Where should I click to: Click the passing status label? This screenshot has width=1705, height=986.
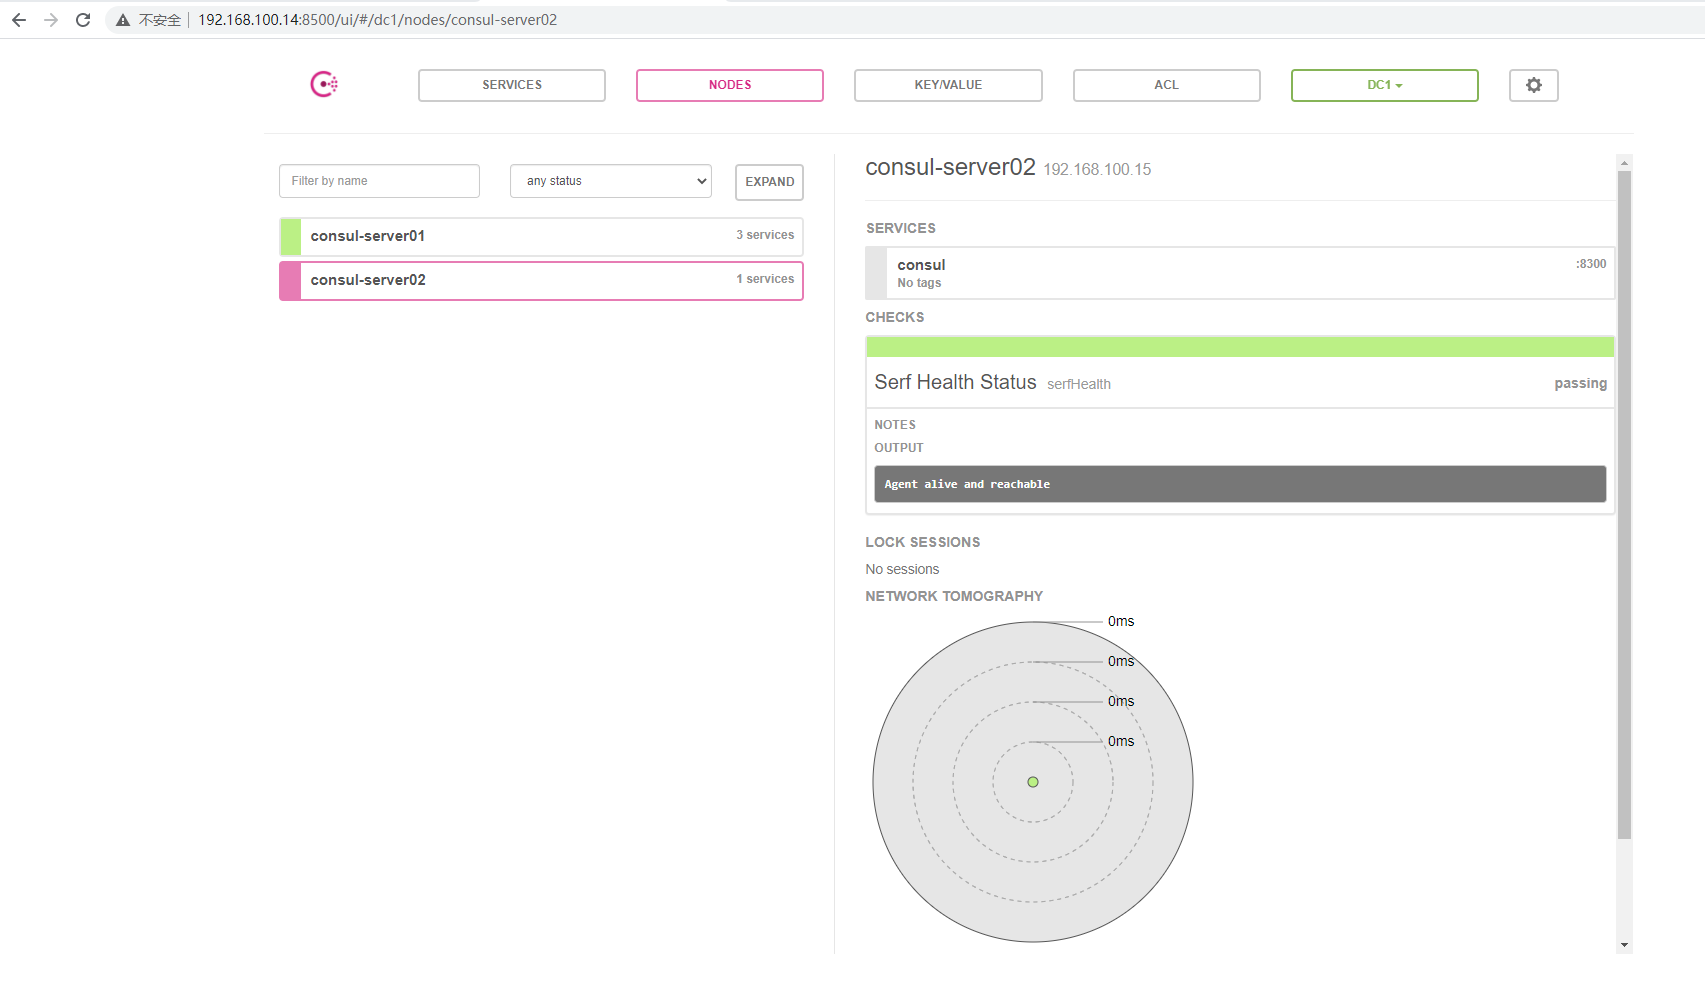click(x=1580, y=383)
